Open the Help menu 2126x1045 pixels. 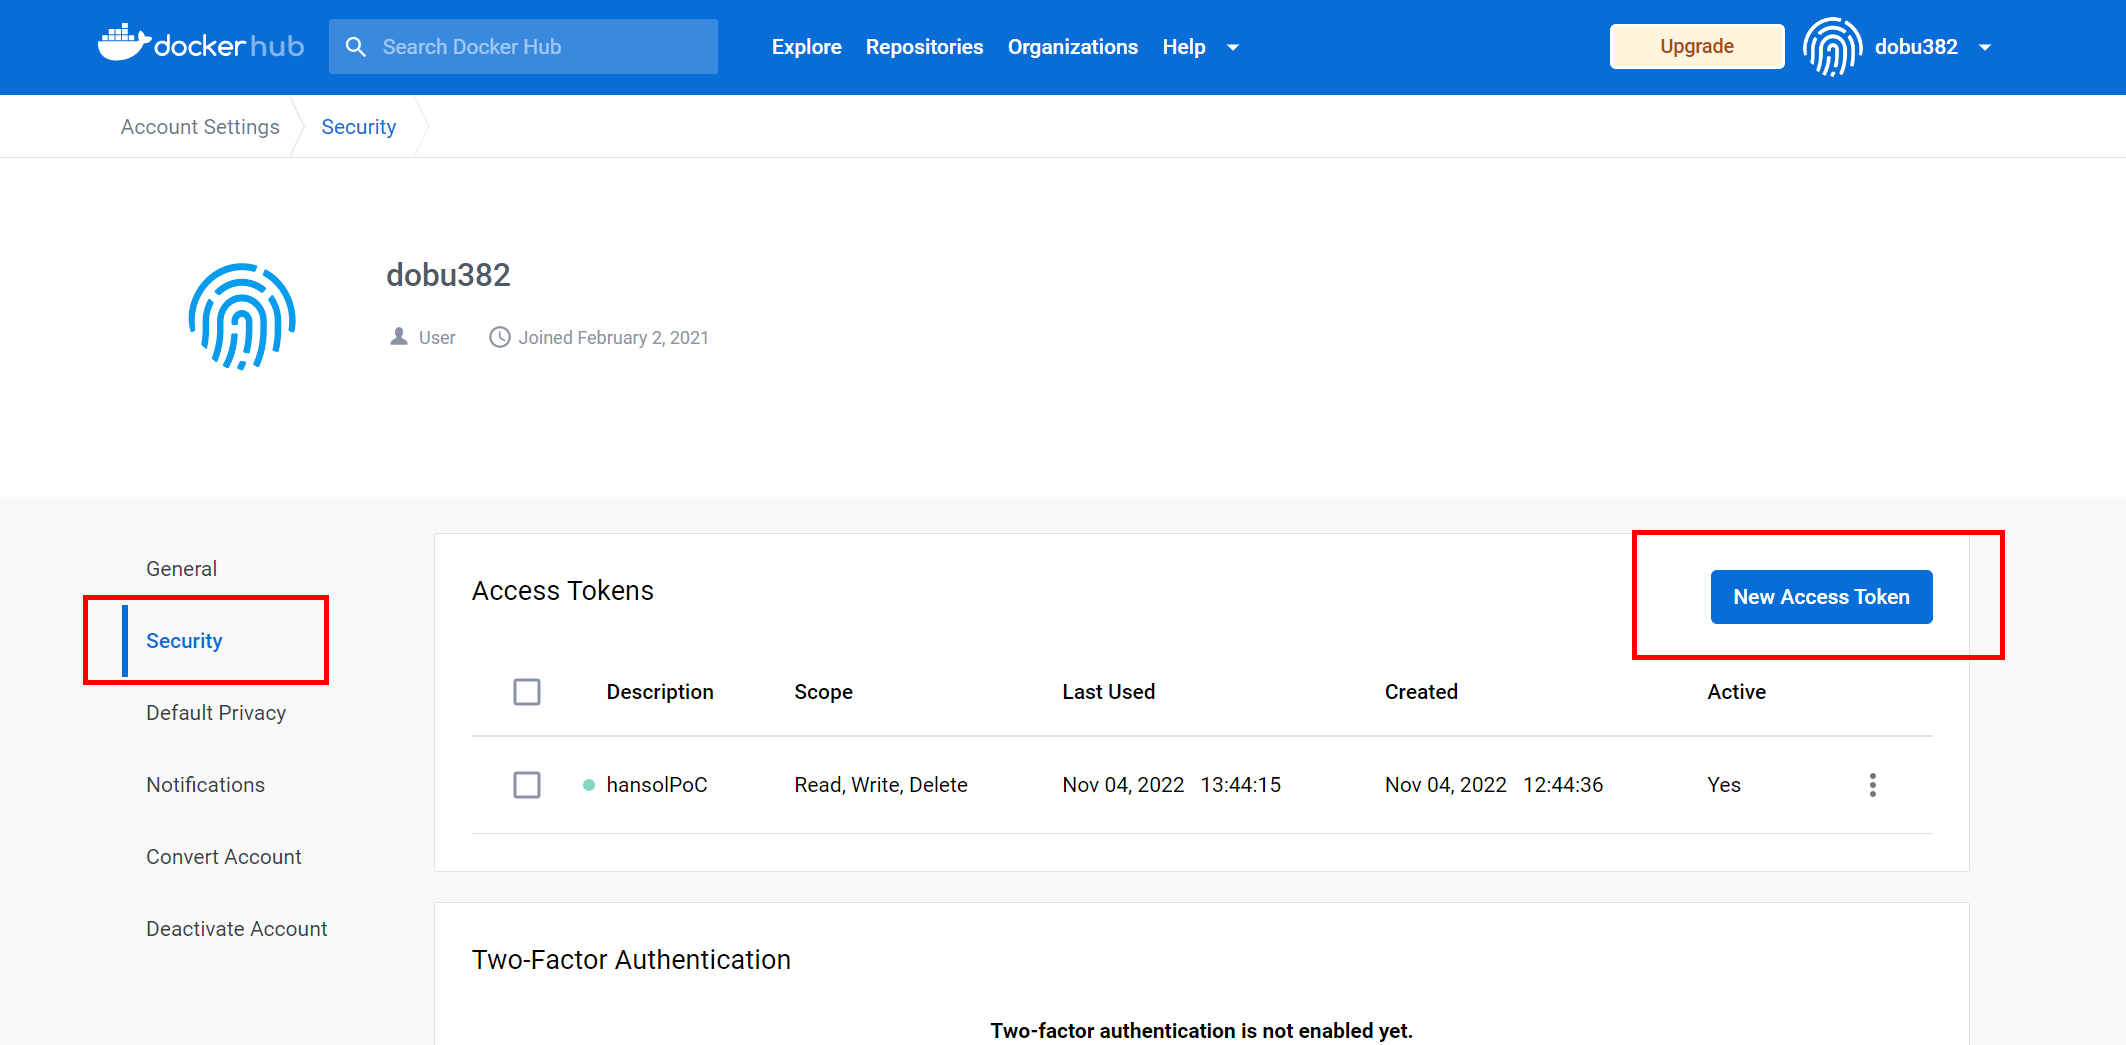pyautogui.click(x=1183, y=47)
